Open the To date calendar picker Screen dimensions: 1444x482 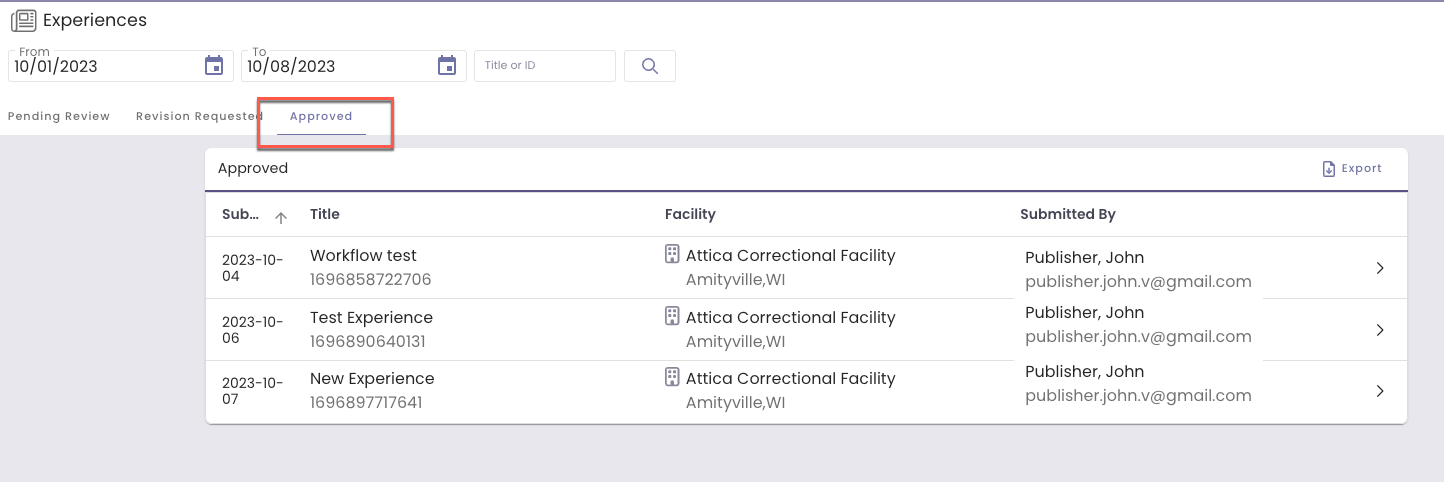[x=447, y=66]
